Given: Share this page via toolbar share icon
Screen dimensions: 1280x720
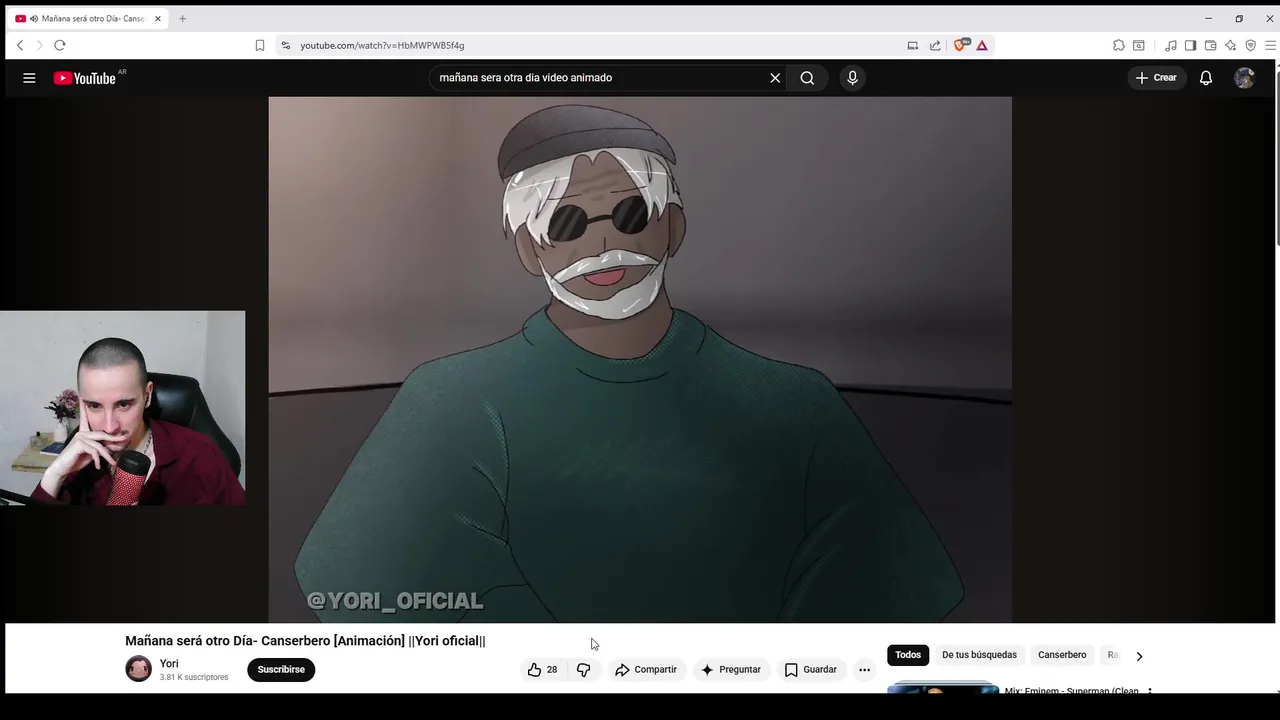Looking at the screenshot, I should [x=935, y=45].
